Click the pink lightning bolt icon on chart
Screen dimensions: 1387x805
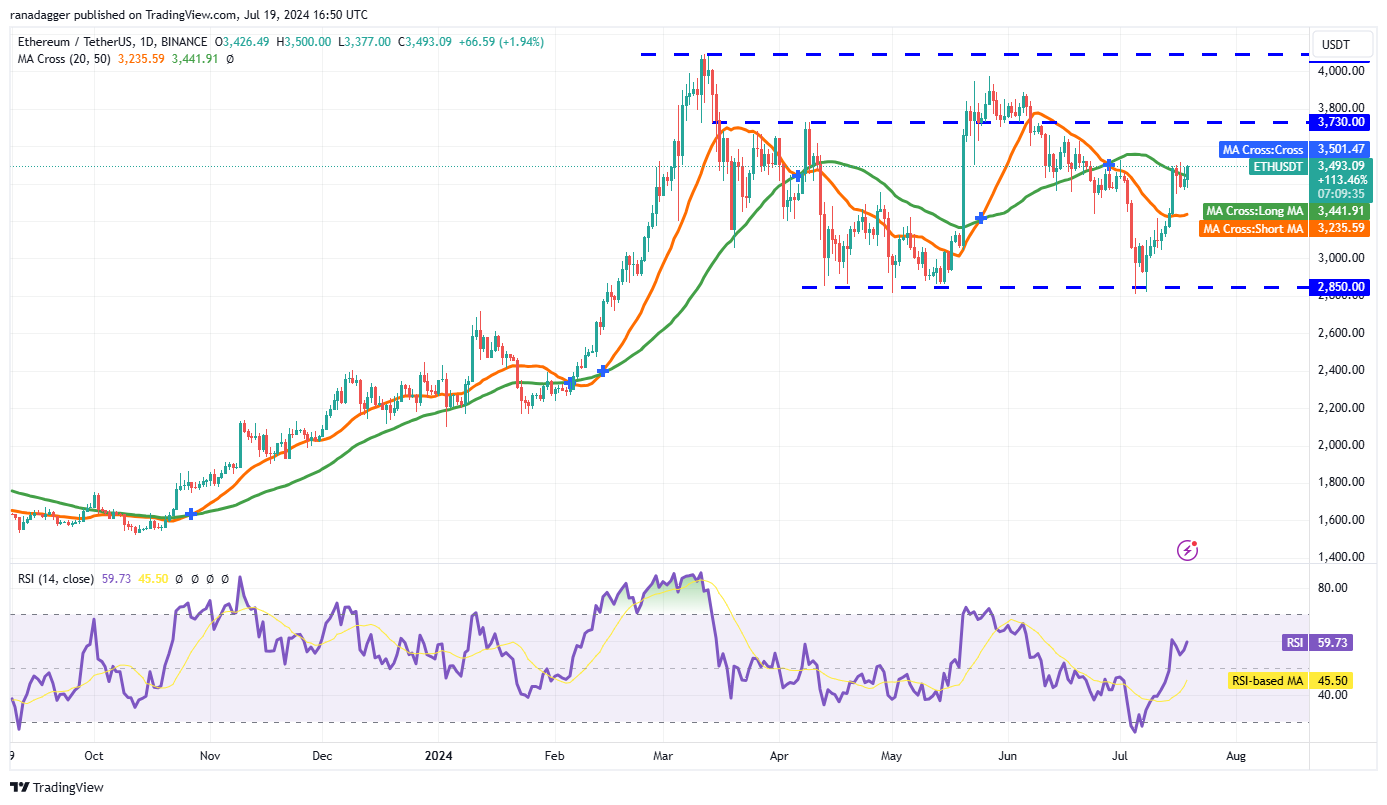point(1188,549)
